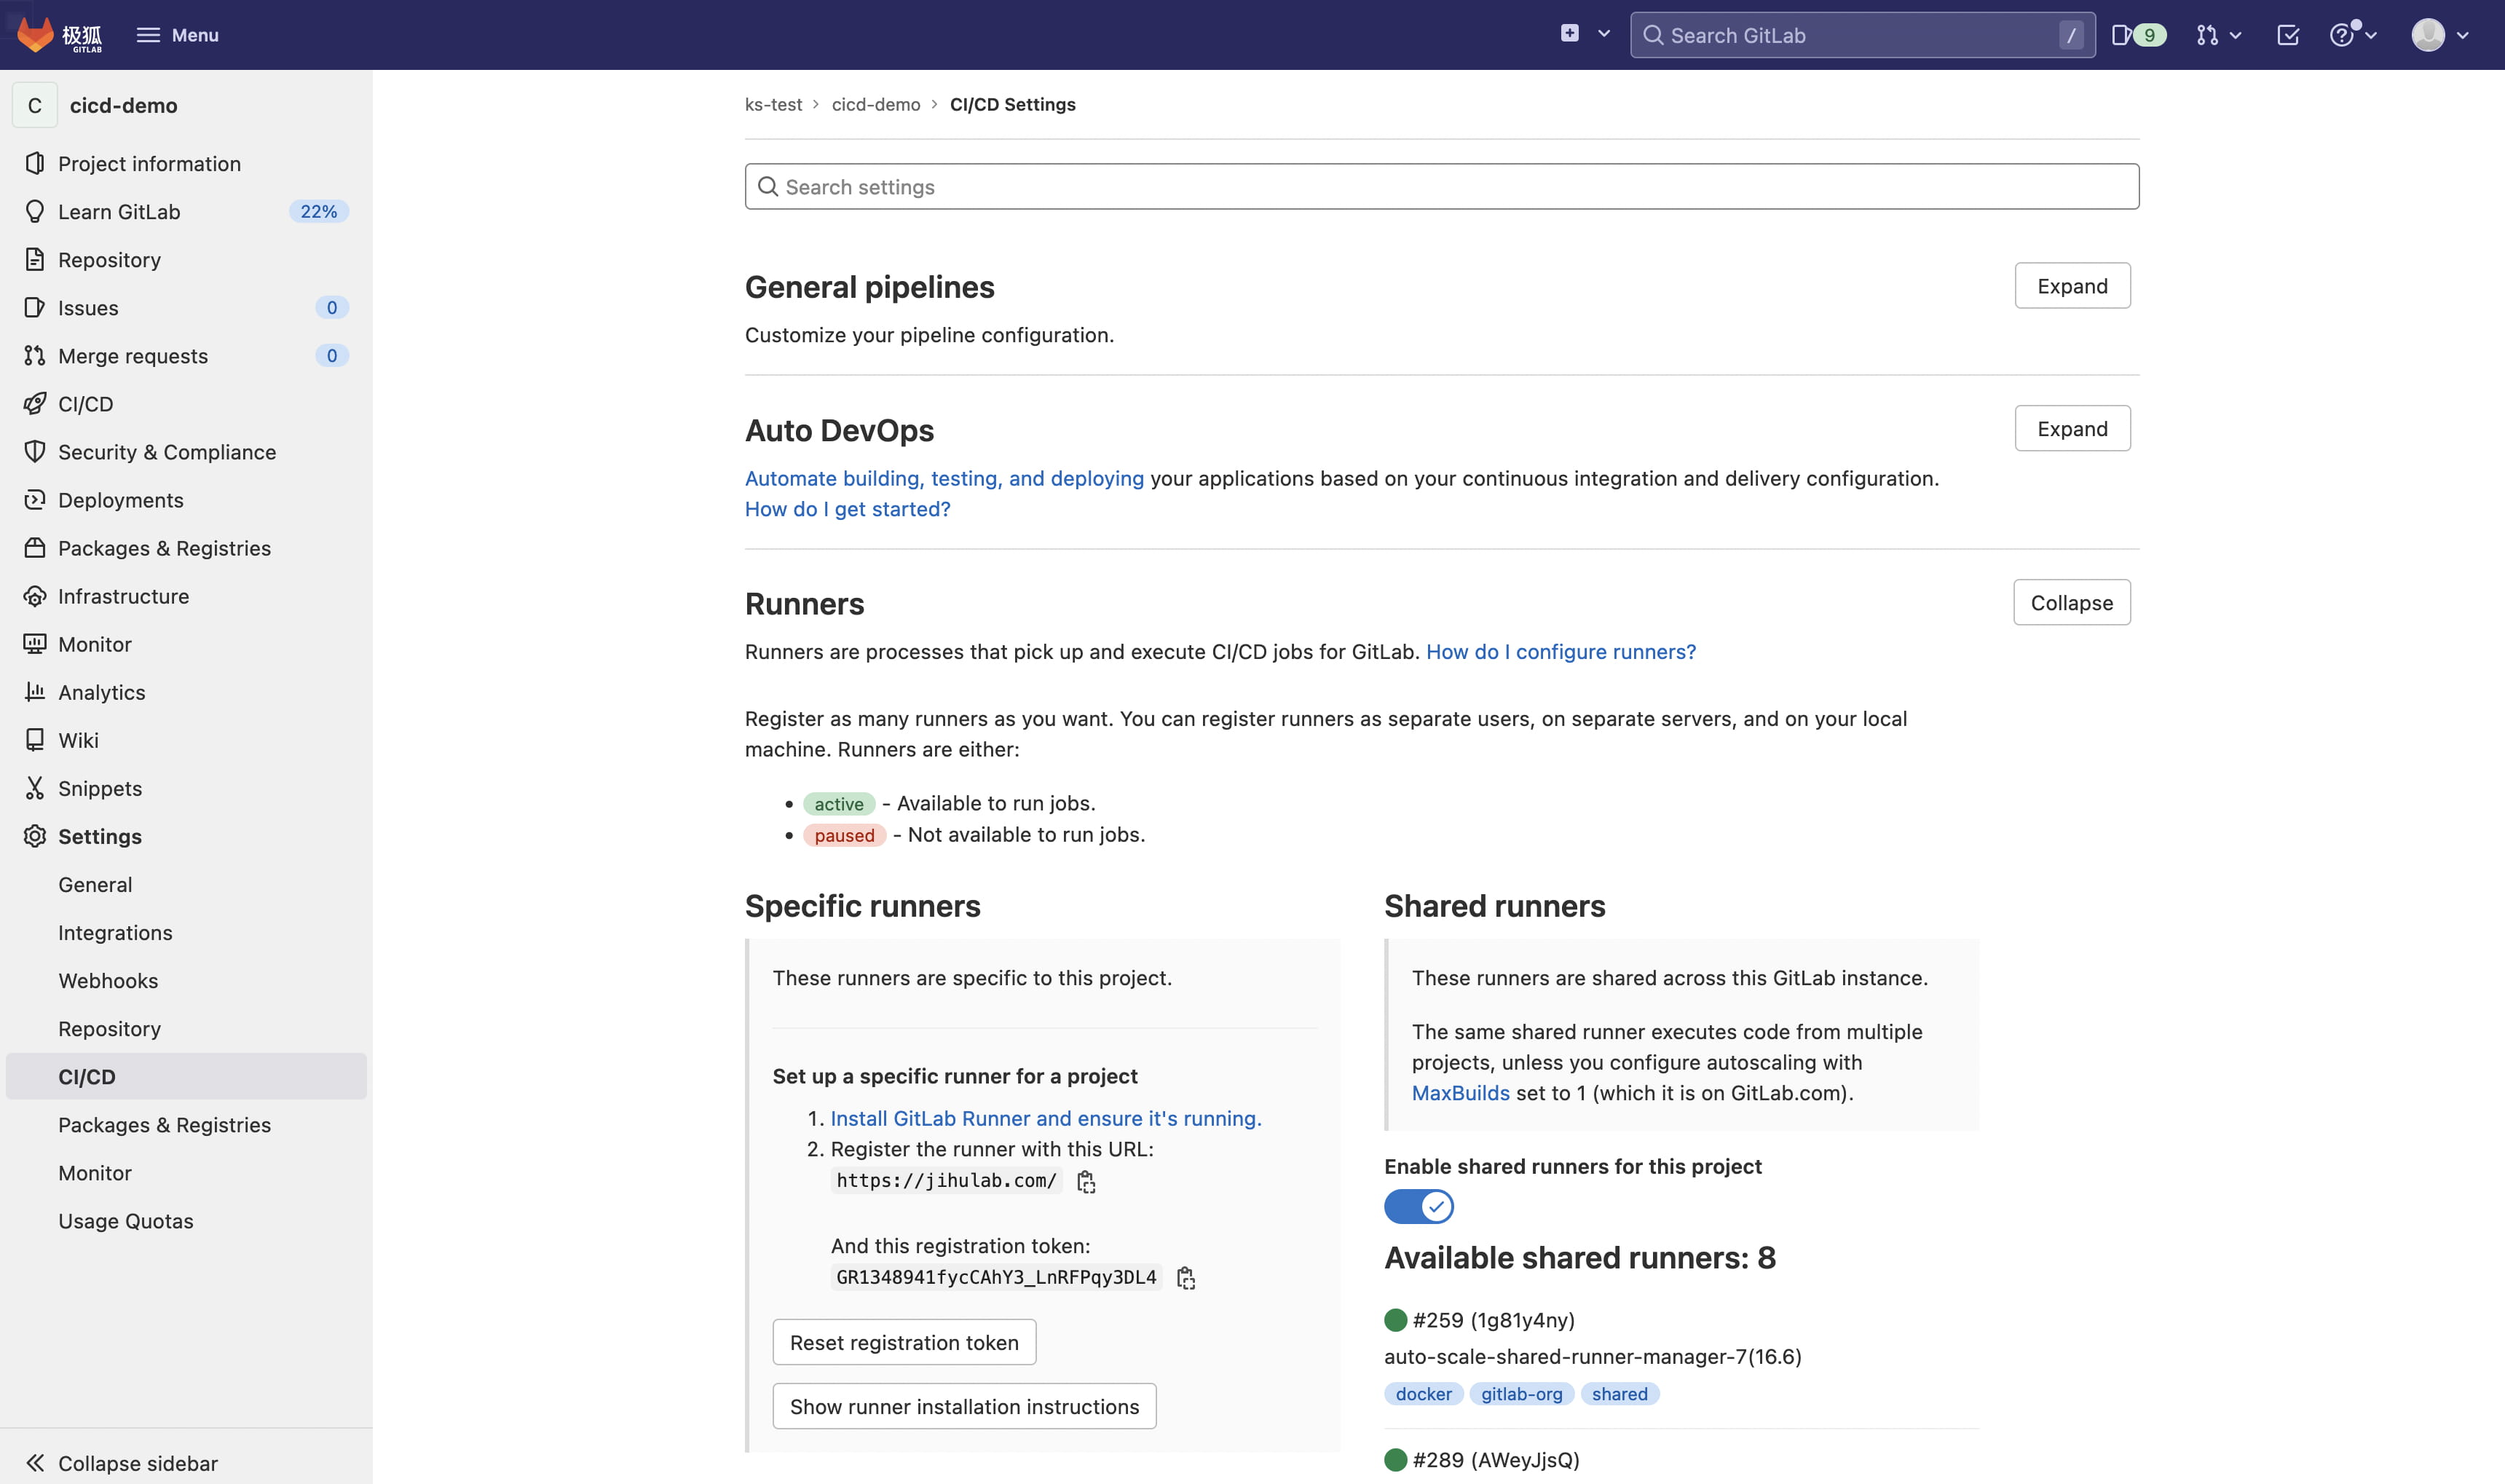Click the Search settings field
Viewport: 2505px width, 1484px height.
click(x=1441, y=187)
